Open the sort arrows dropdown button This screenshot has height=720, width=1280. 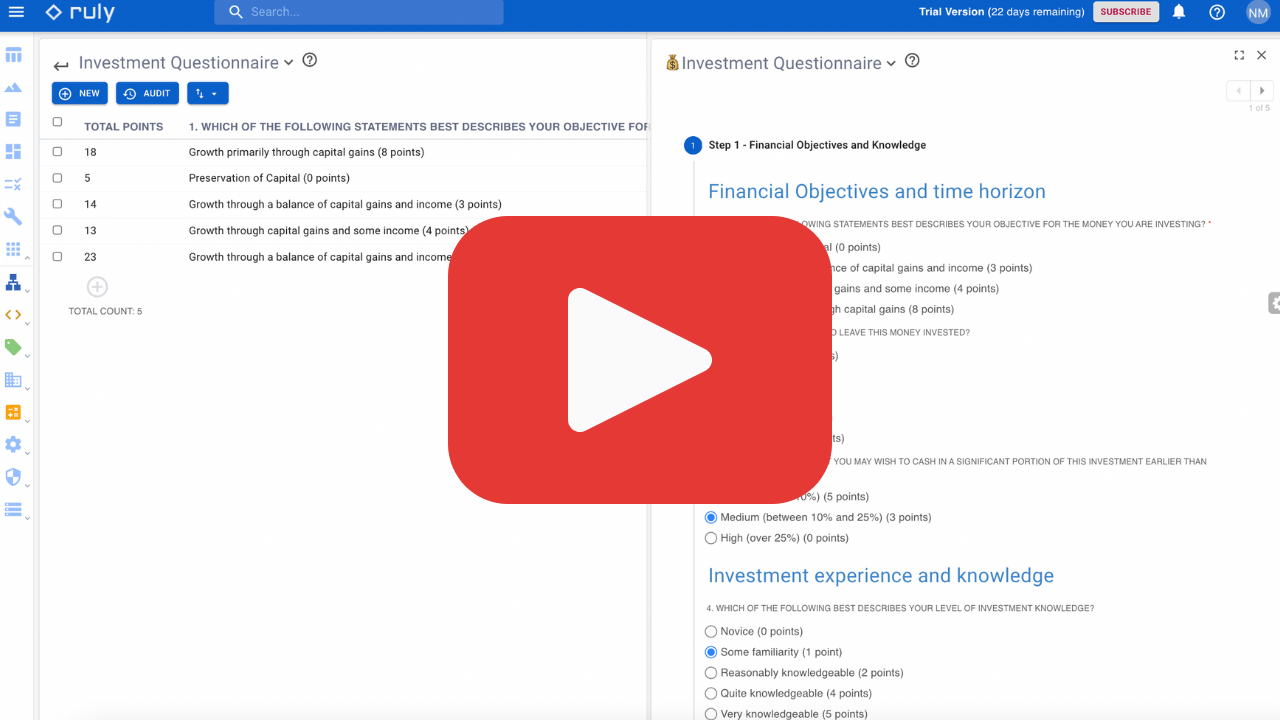(x=208, y=93)
